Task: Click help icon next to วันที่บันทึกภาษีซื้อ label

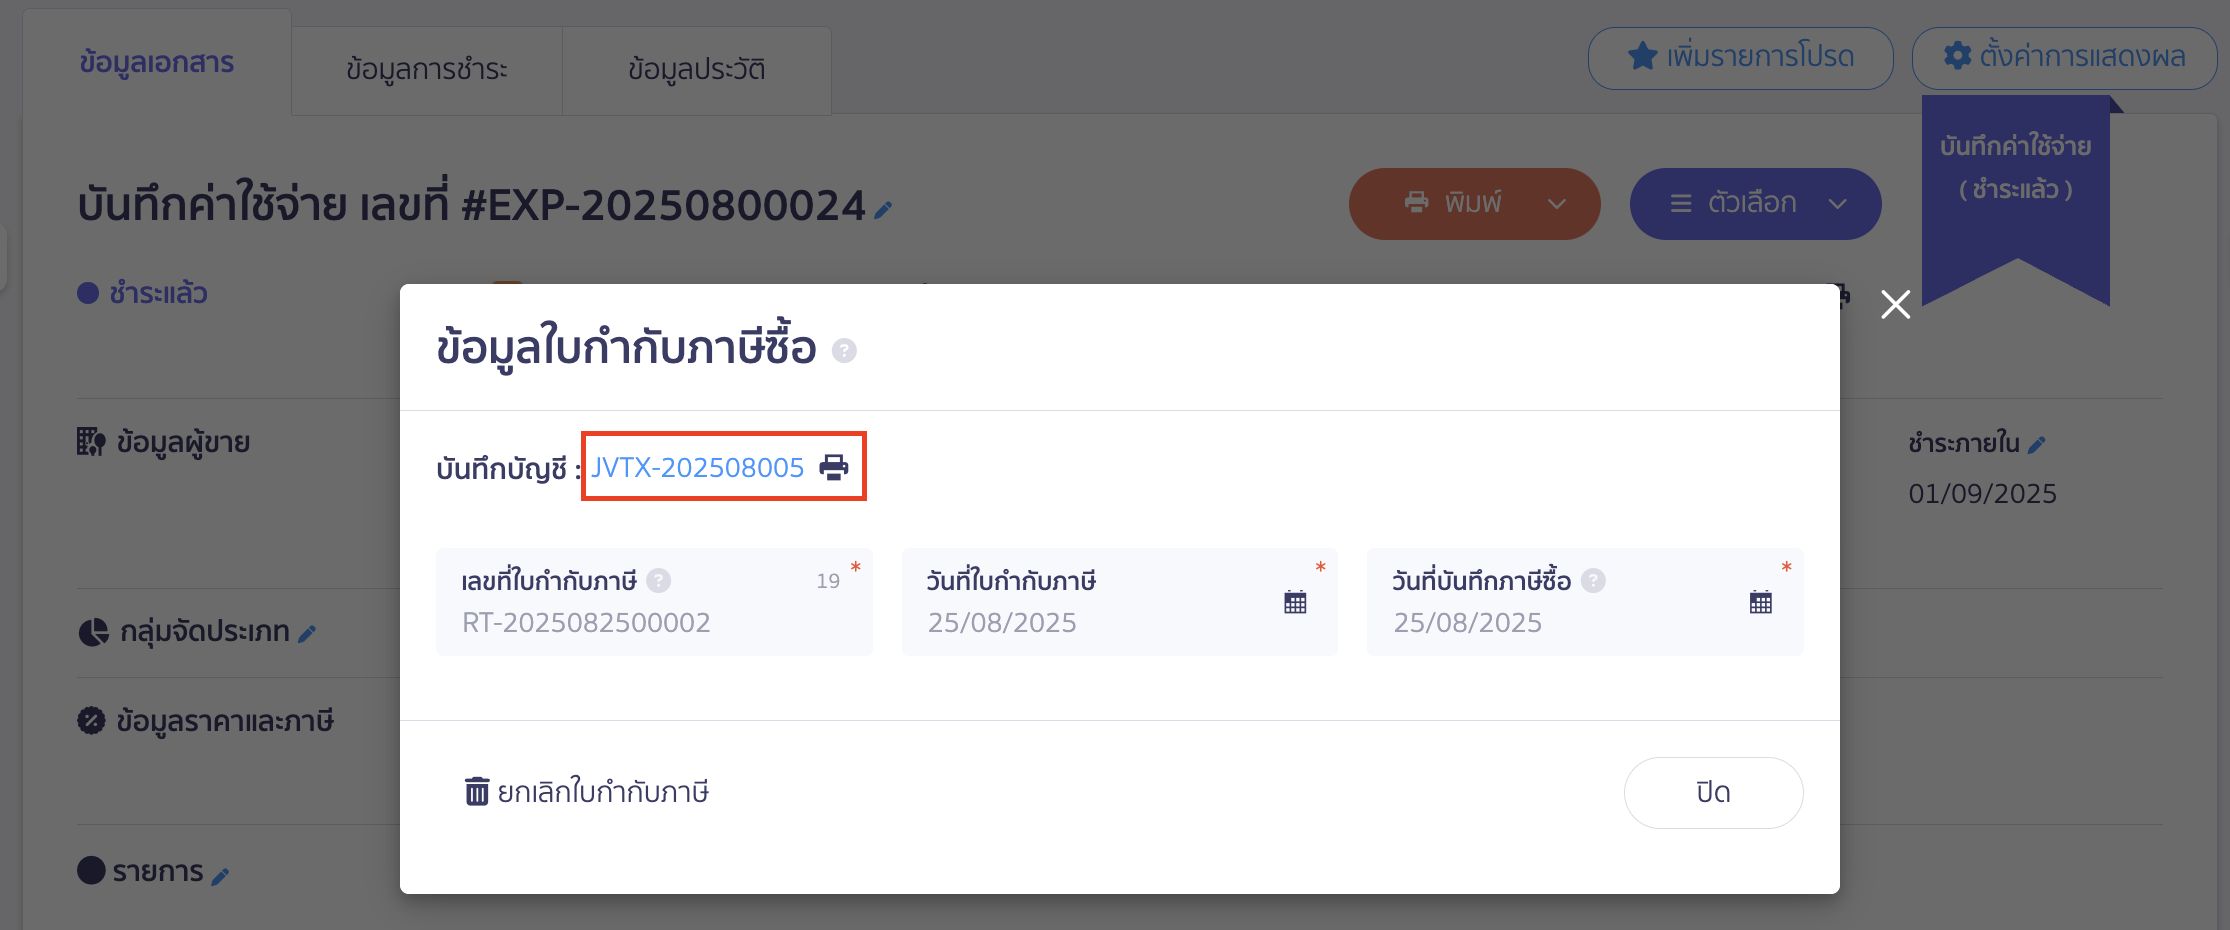Action: [x=1593, y=580]
